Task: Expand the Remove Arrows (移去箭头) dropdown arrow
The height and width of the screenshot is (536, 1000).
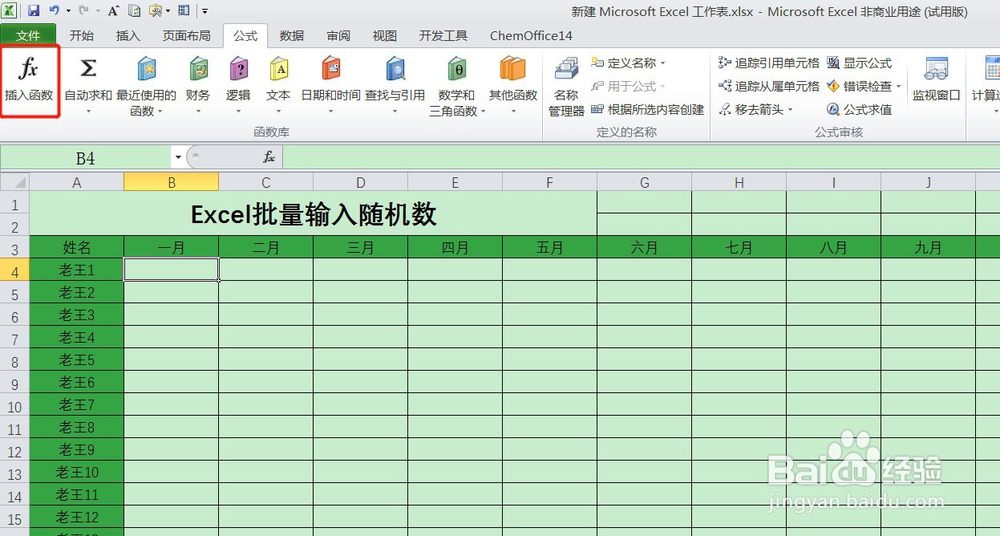Action: (790, 109)
